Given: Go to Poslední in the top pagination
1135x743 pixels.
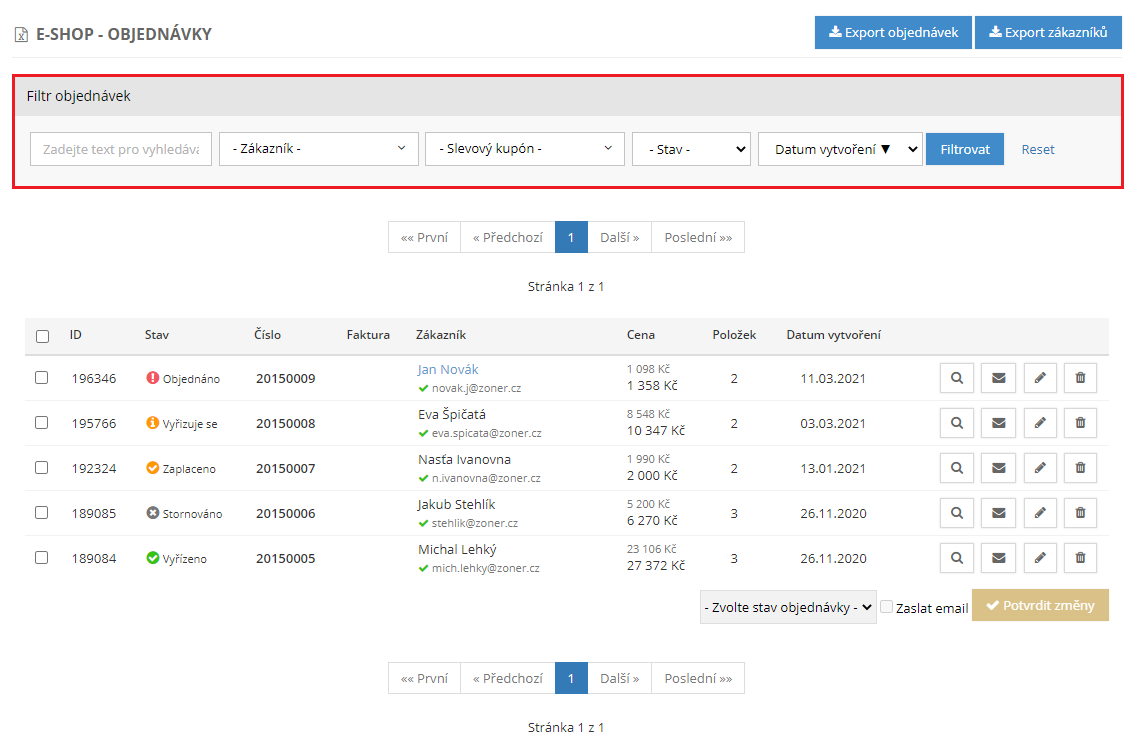Looking at the screenshot, I should pos(698,238).
